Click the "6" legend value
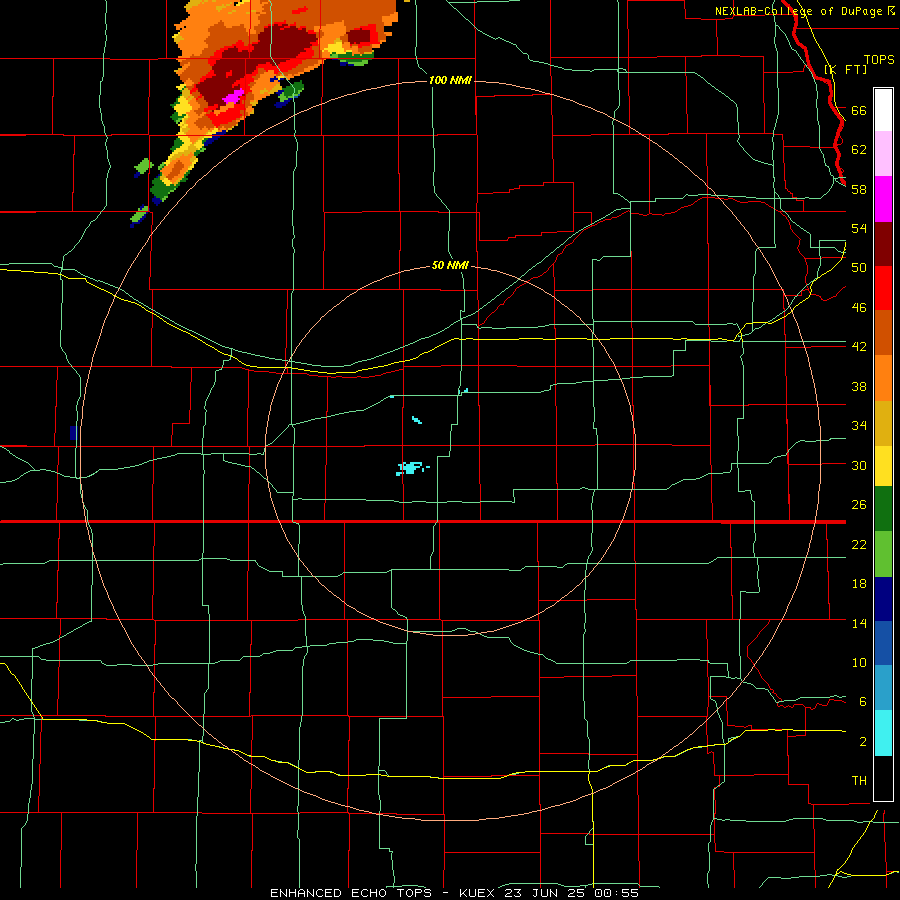The width and height of the screenshot is (900, 900). pyautogui.click(x=863, y=701)
